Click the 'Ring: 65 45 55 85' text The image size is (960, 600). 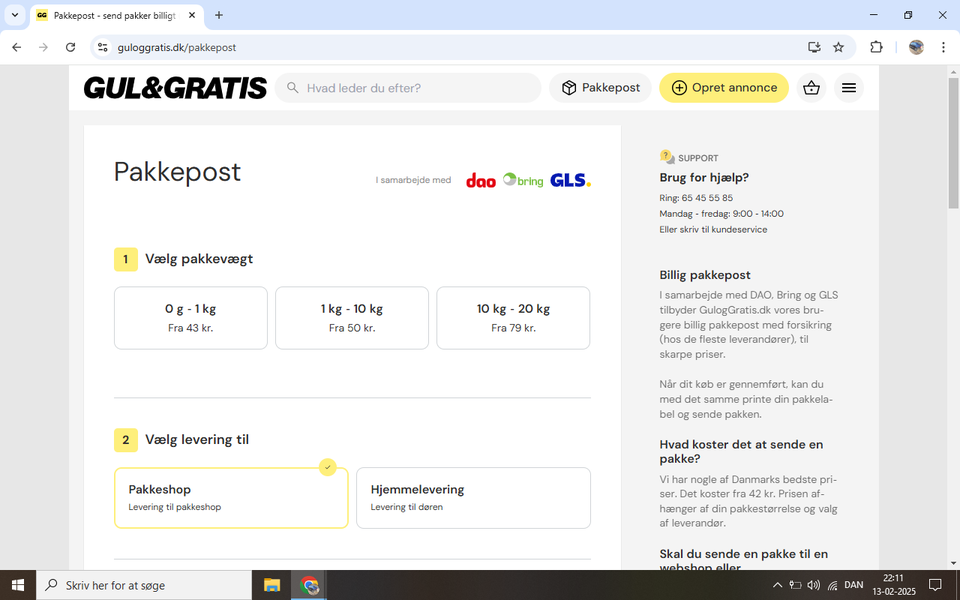696,198
